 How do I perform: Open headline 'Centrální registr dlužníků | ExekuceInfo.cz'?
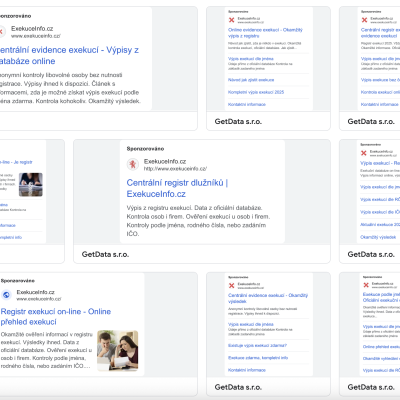point(177,188)
